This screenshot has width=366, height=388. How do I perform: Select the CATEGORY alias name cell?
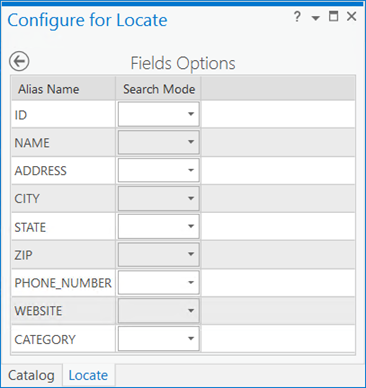click(x=63, y=339)
